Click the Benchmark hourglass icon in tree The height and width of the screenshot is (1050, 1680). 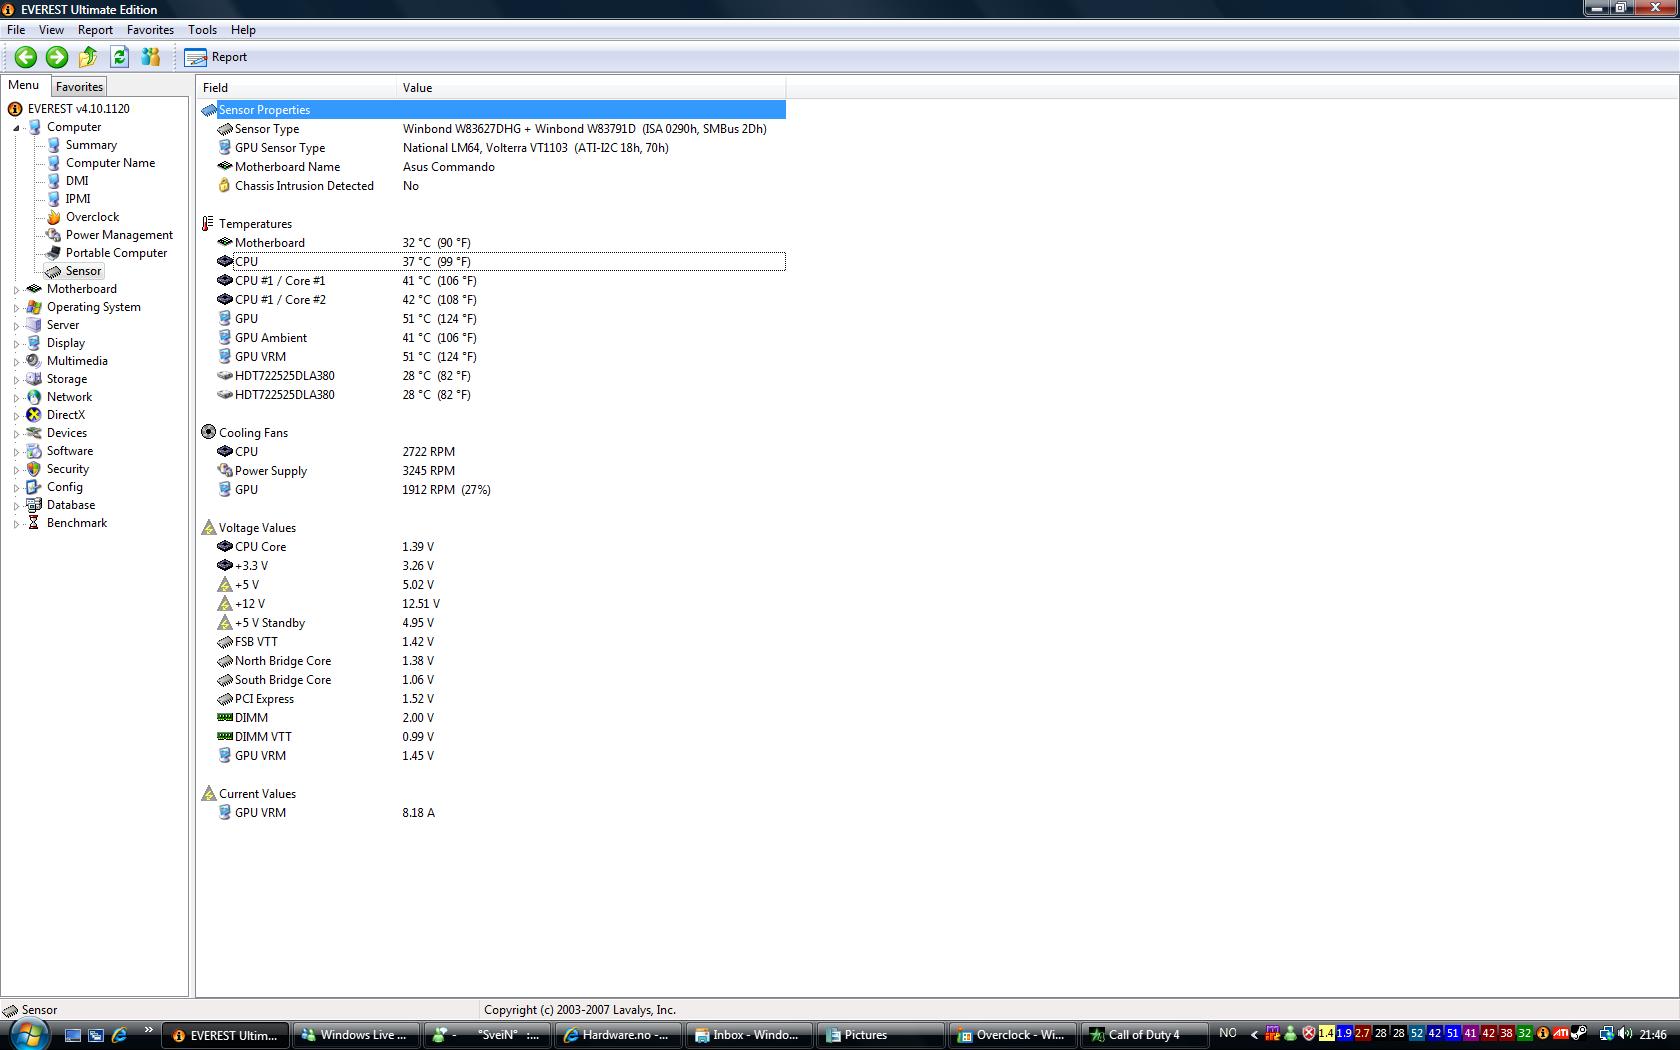(34, 523)
